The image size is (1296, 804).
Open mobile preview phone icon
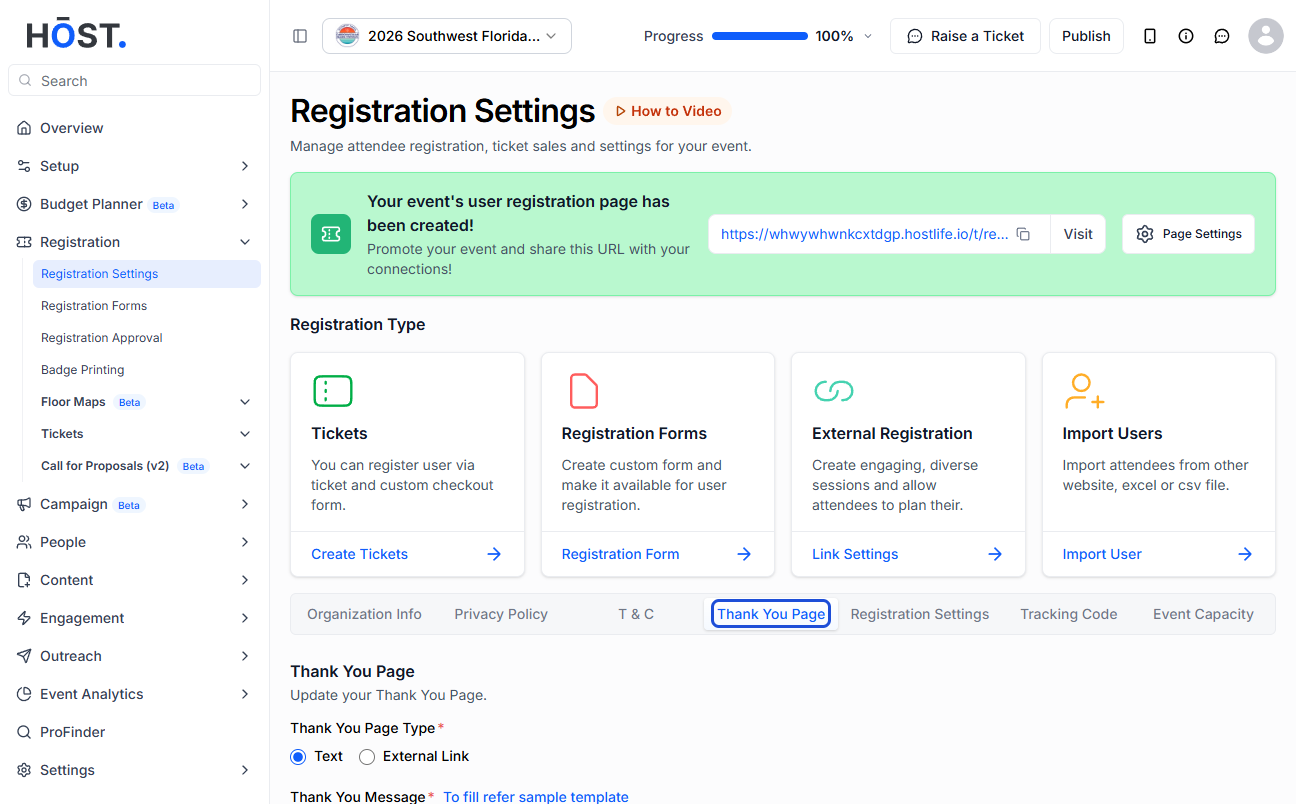[x=1150, y=36]
